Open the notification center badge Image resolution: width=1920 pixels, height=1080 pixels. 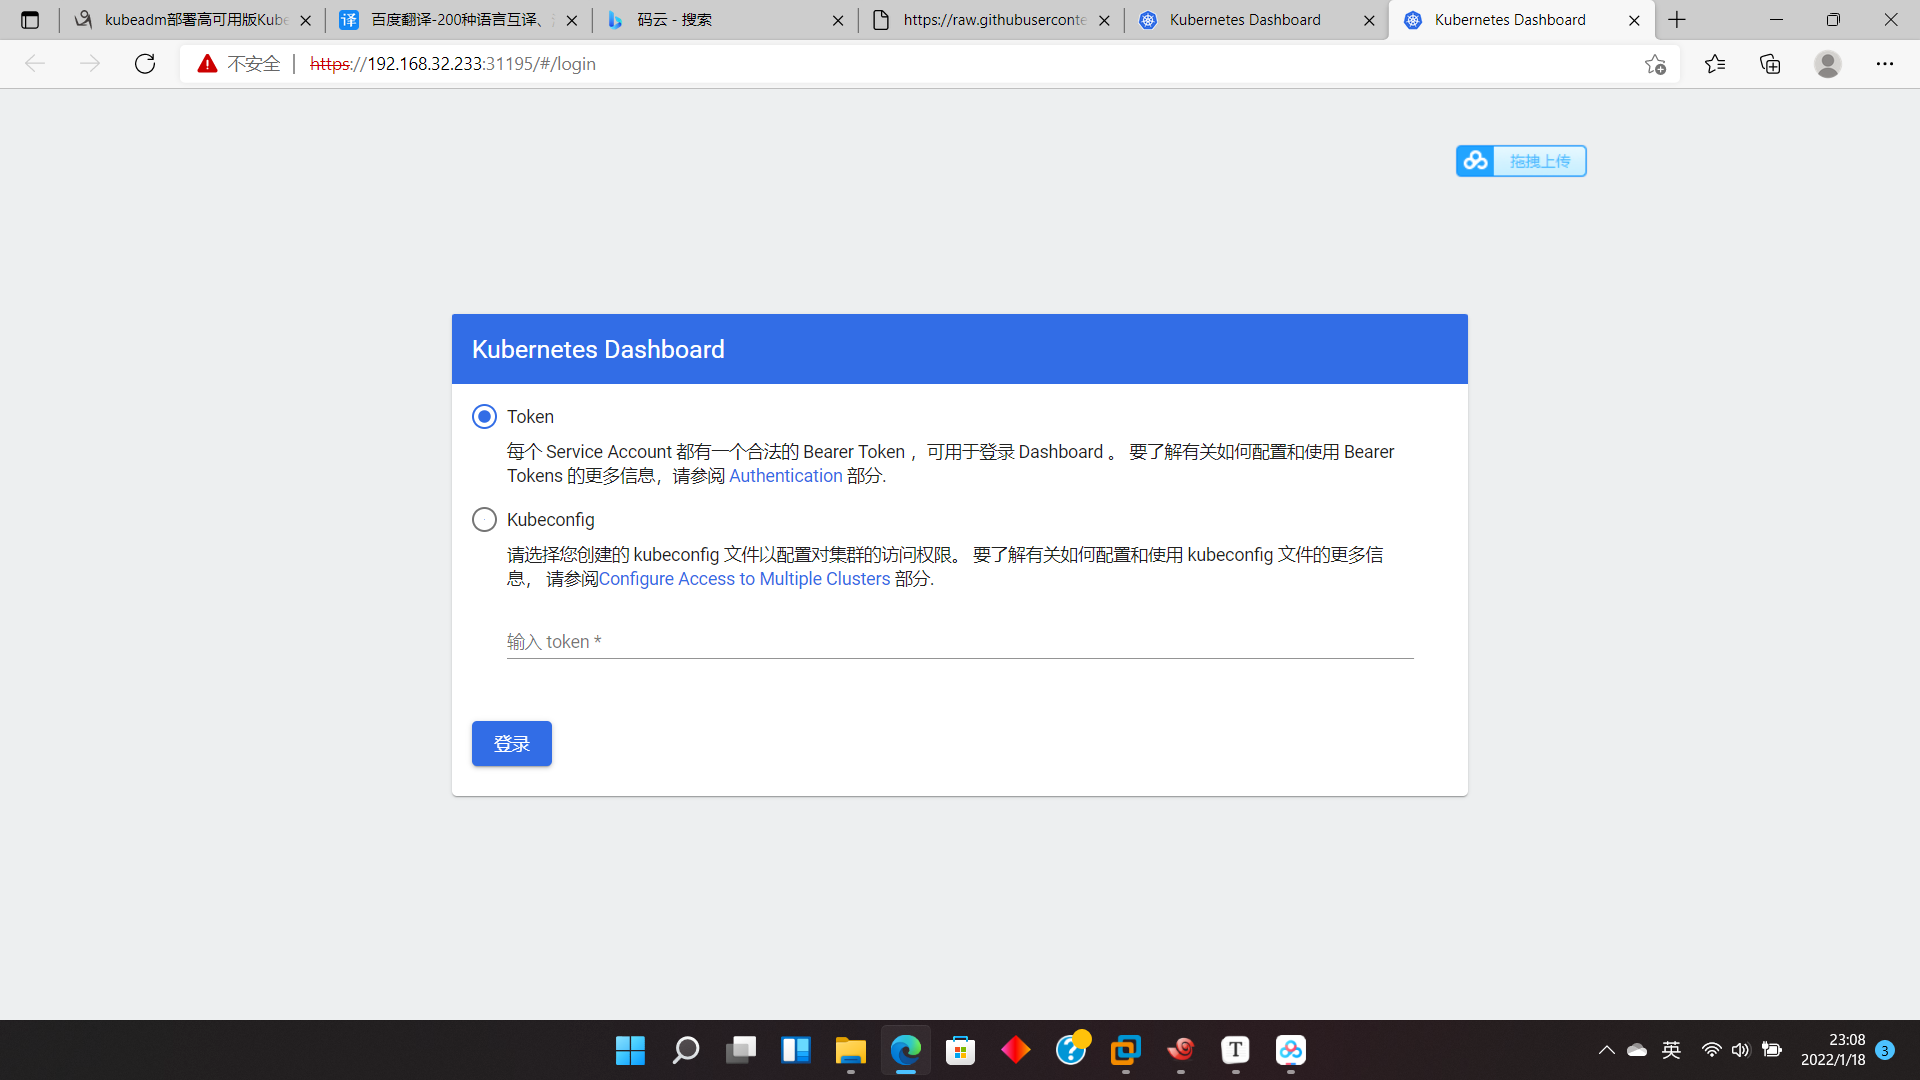[x=1885, y=1050]
